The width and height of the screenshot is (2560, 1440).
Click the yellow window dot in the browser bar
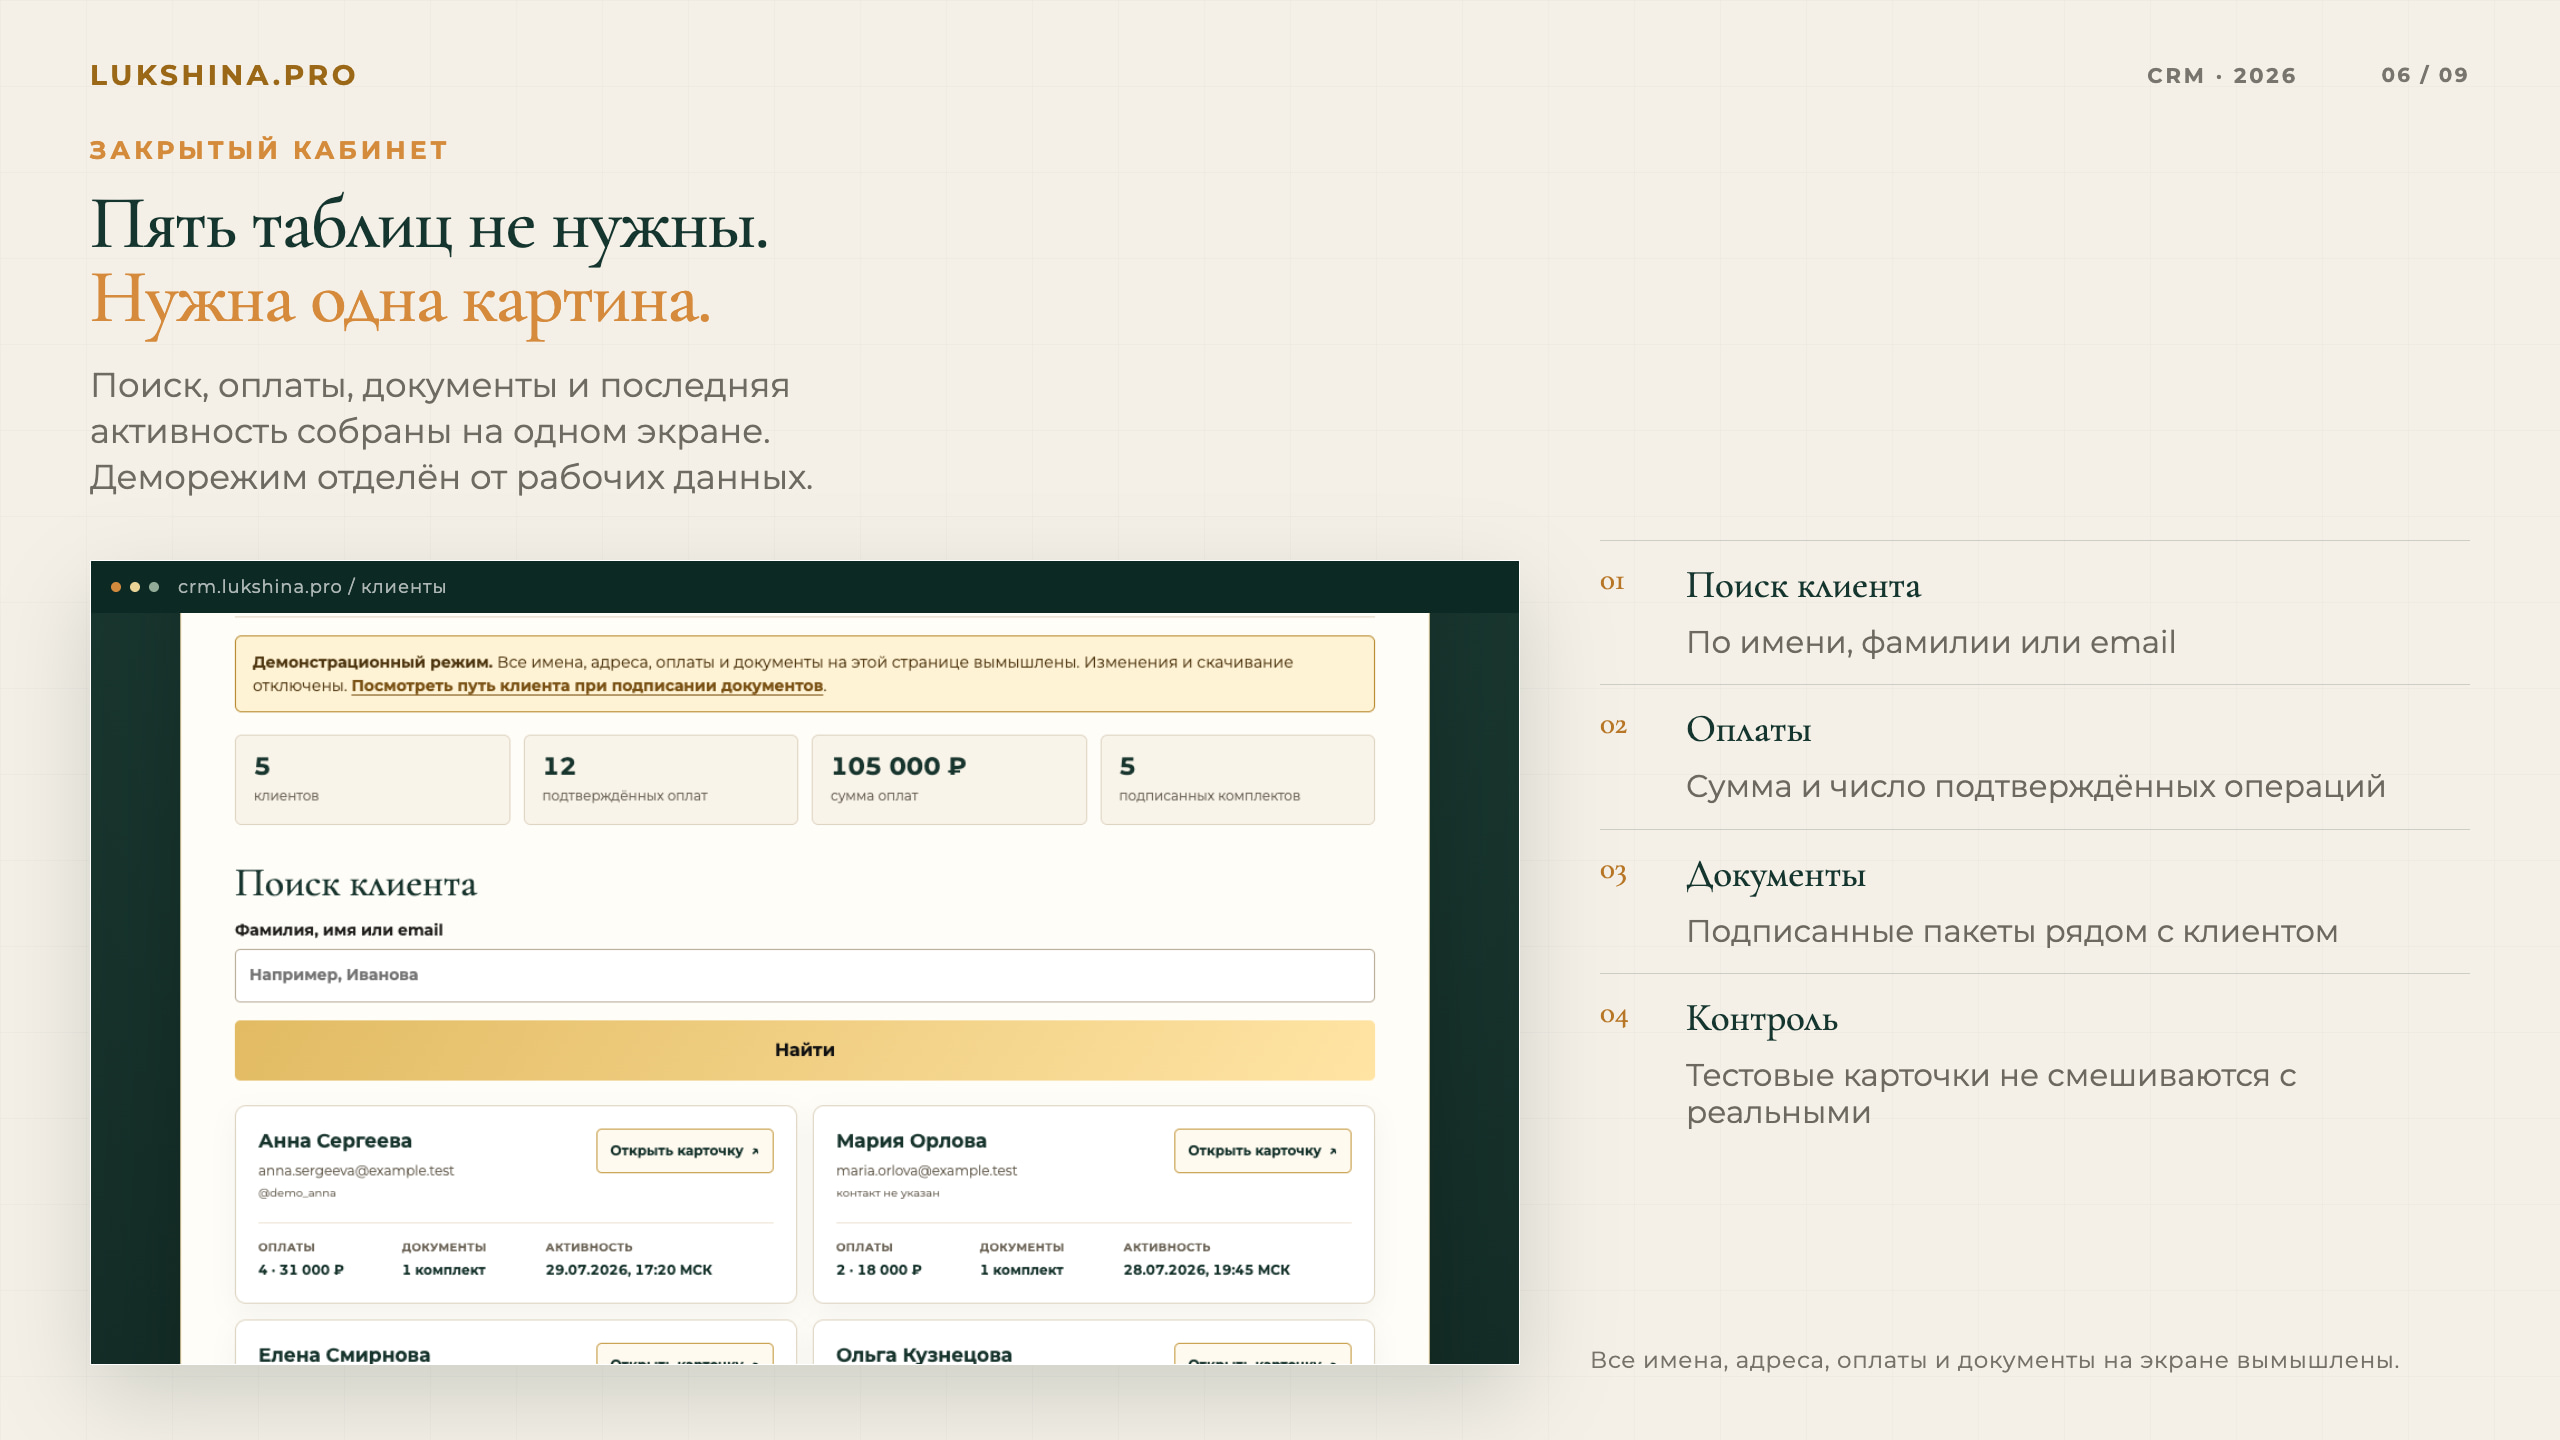point(135,587)
